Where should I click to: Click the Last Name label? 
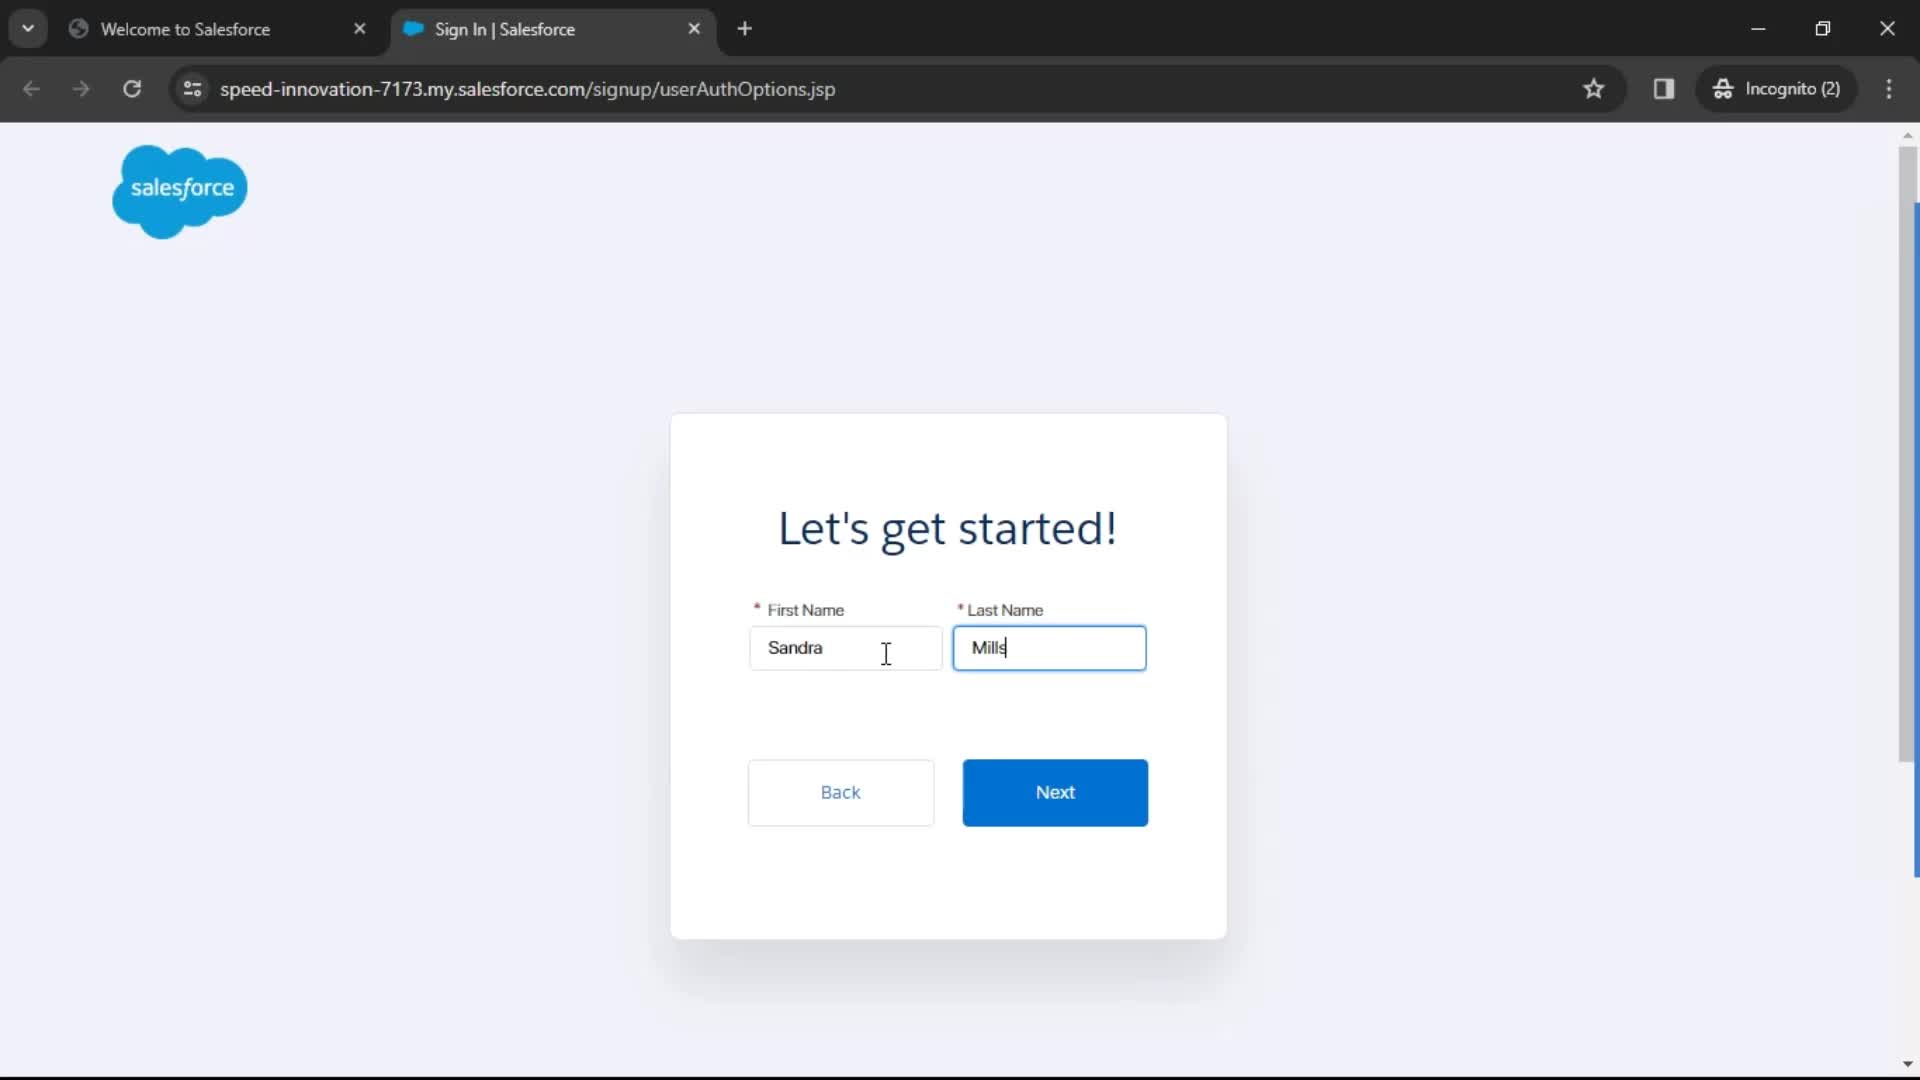click(x=1005, y=610)
